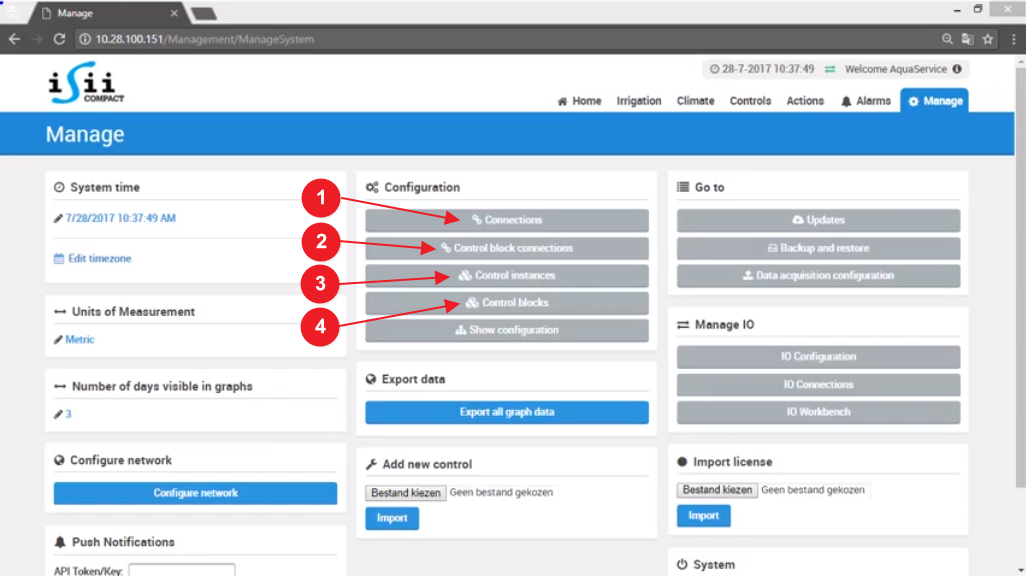Close the Manage browser tab

[x=174, y=13]
